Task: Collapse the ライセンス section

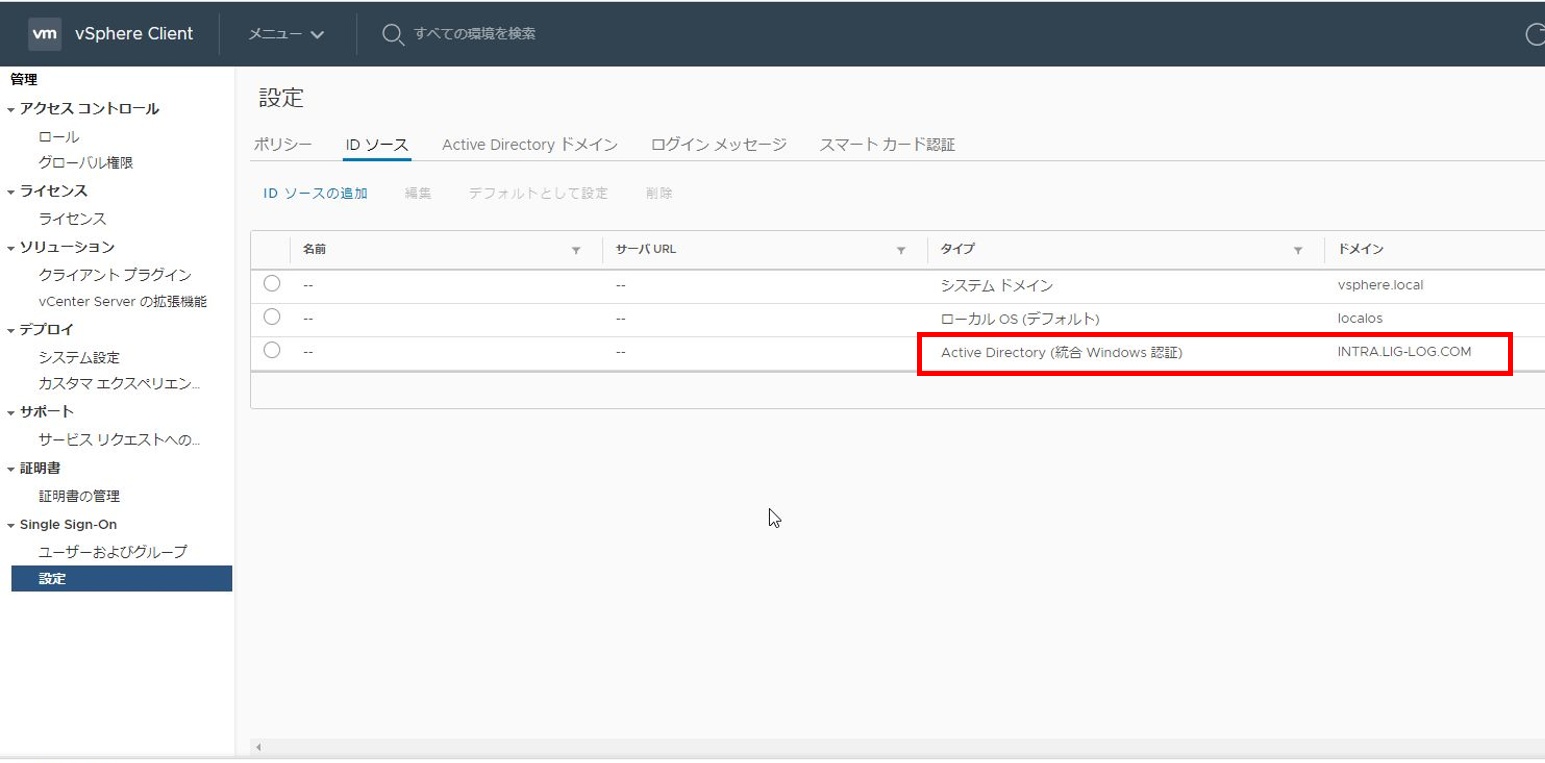Action: coord(11,191)
